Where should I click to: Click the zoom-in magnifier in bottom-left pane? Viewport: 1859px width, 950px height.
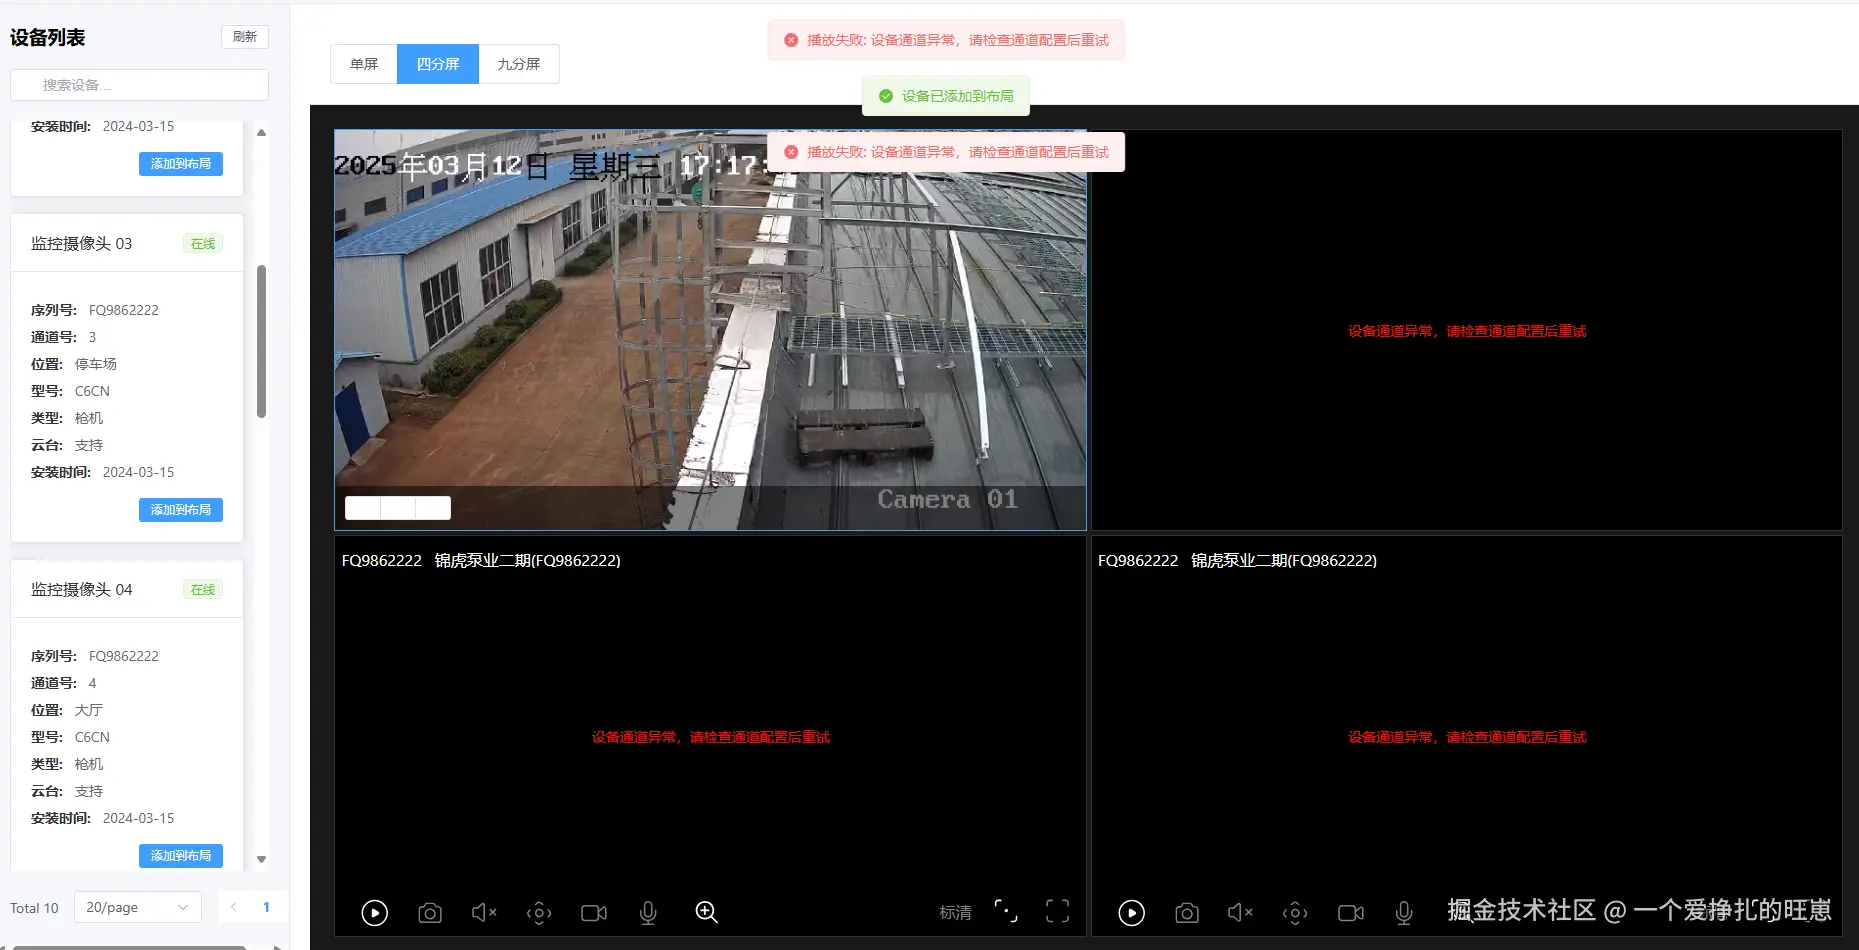click(706, 912)
